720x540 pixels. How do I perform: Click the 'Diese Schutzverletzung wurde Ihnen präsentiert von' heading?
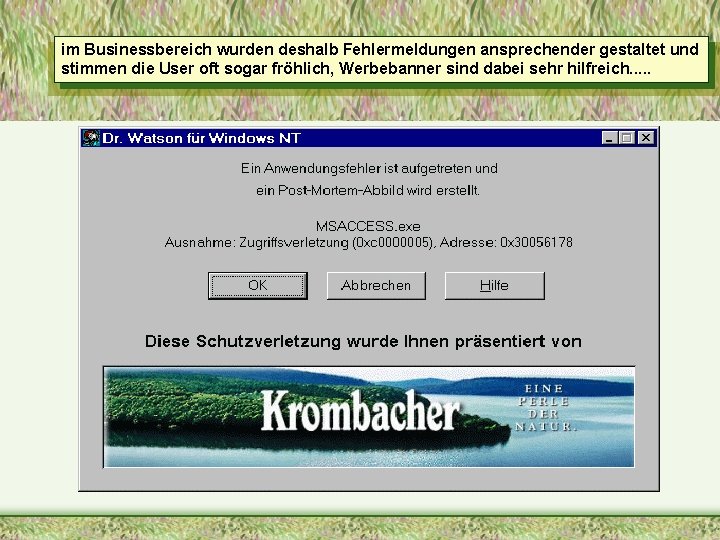tap(363, 342)
